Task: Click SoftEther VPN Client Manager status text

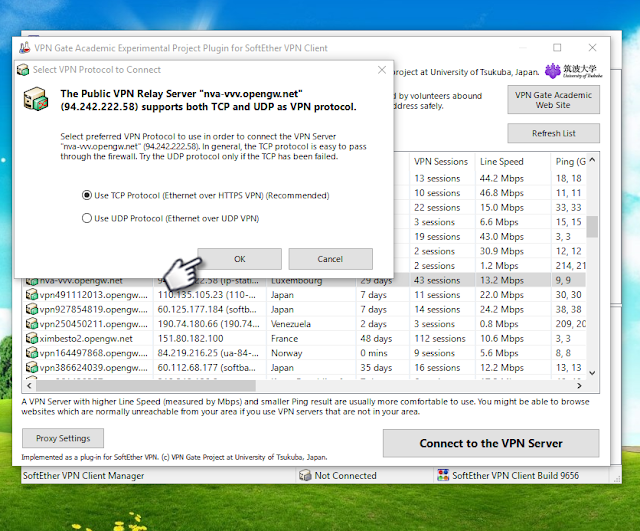Action: pos(83,475)
